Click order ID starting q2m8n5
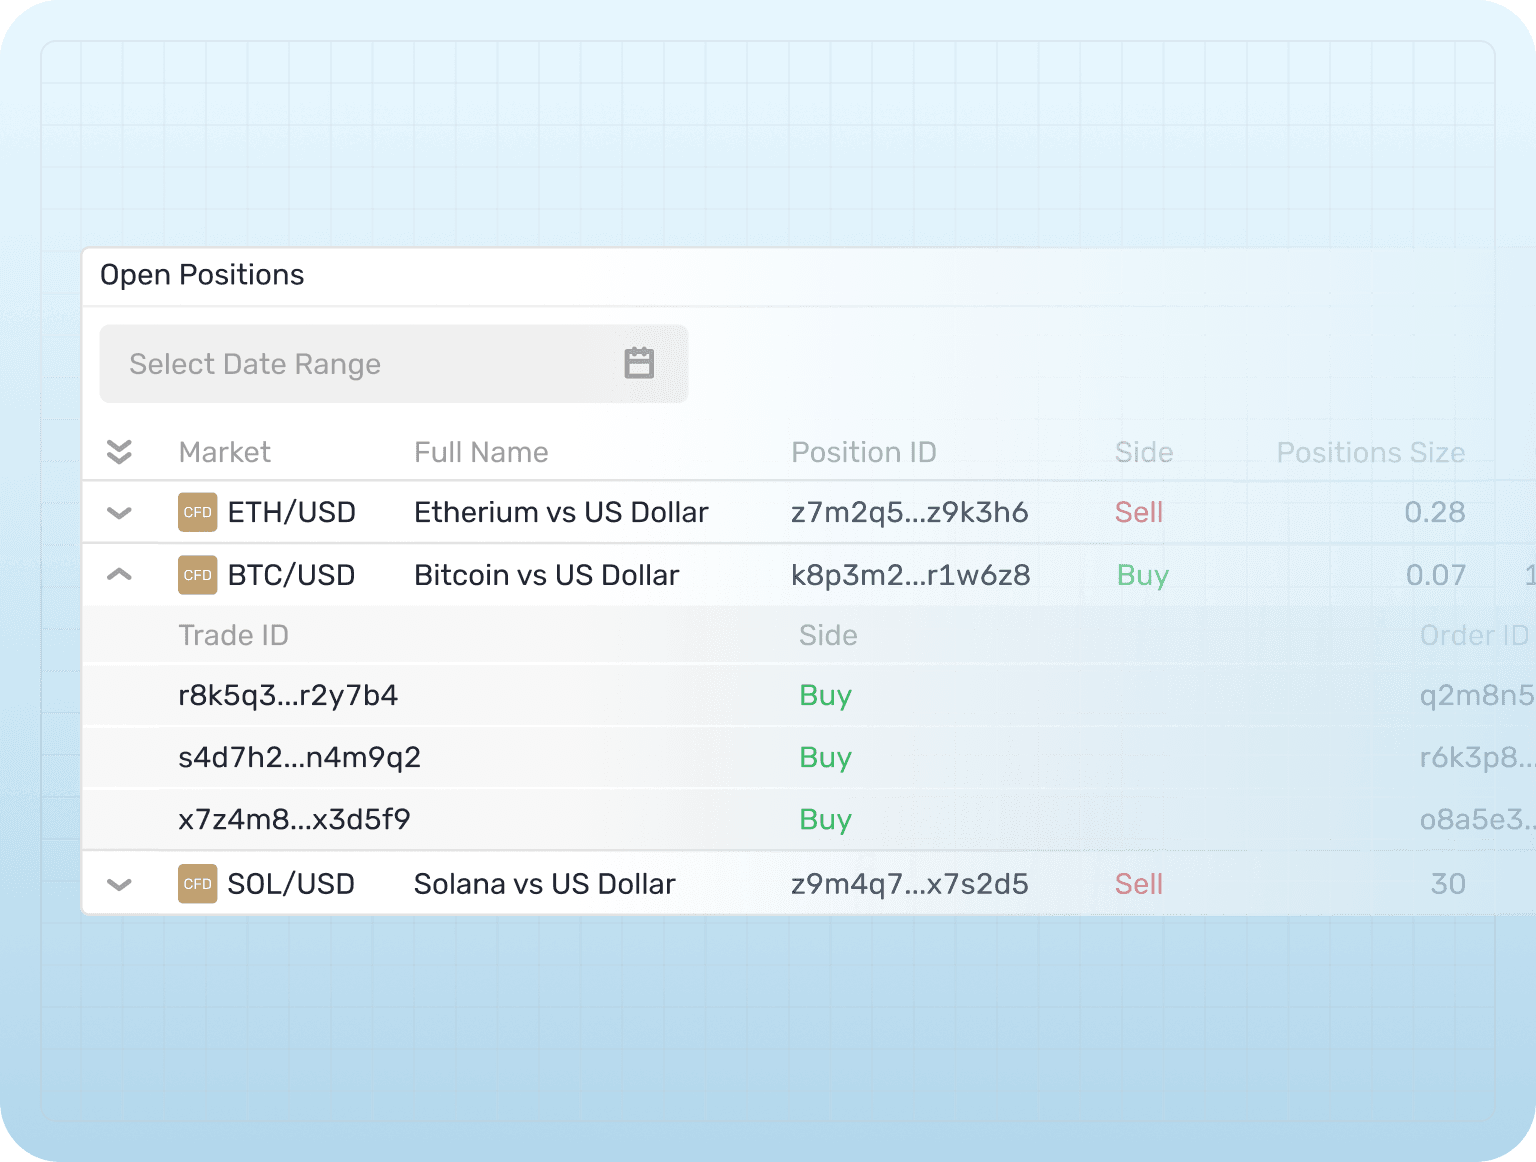The height and width of the screenshot is (1162, 1536). coord(1477,695)
